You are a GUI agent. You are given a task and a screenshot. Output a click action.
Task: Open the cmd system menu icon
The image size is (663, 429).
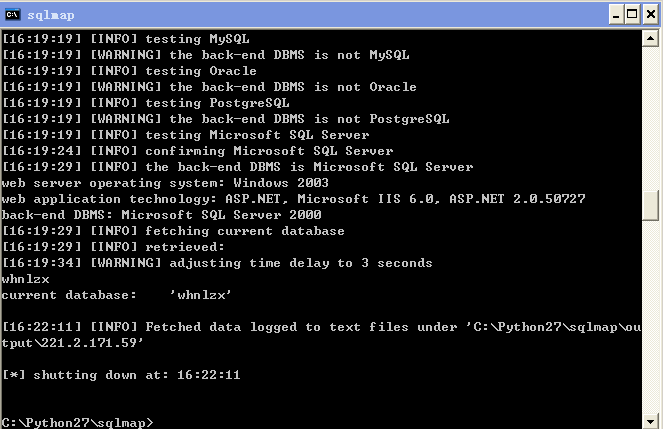[12, 15]
